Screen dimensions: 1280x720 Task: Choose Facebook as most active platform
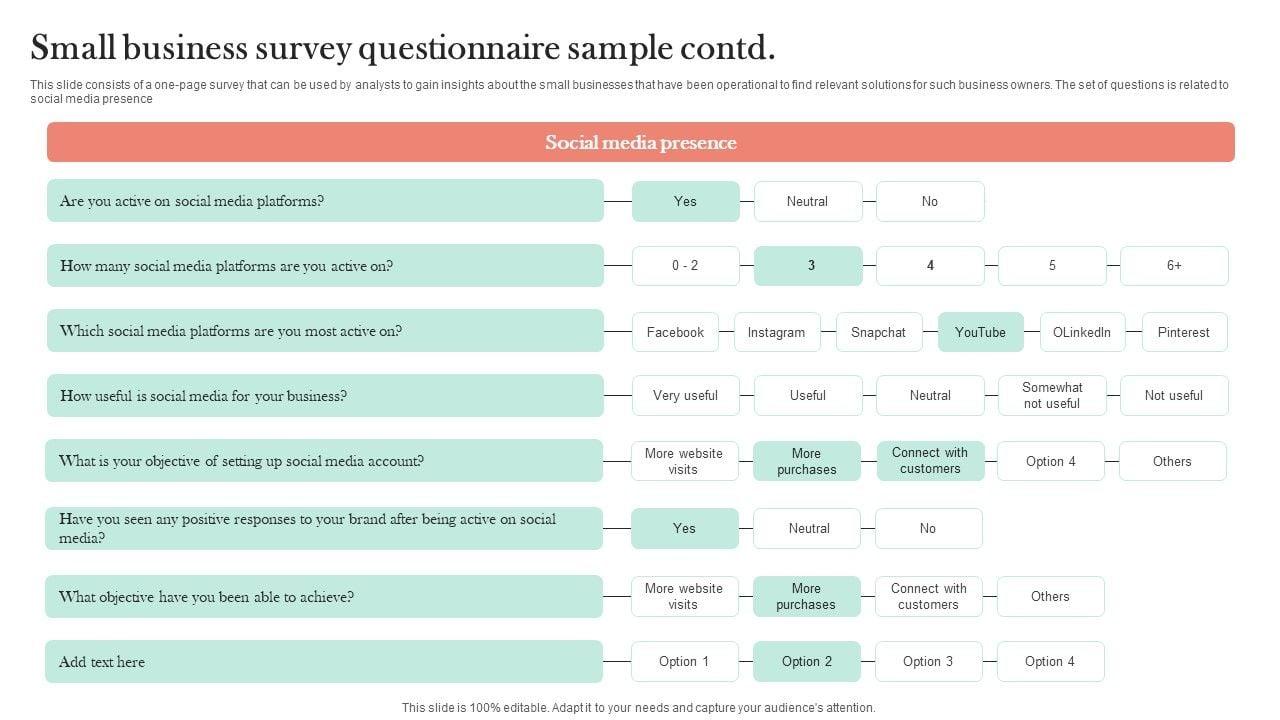675,332
